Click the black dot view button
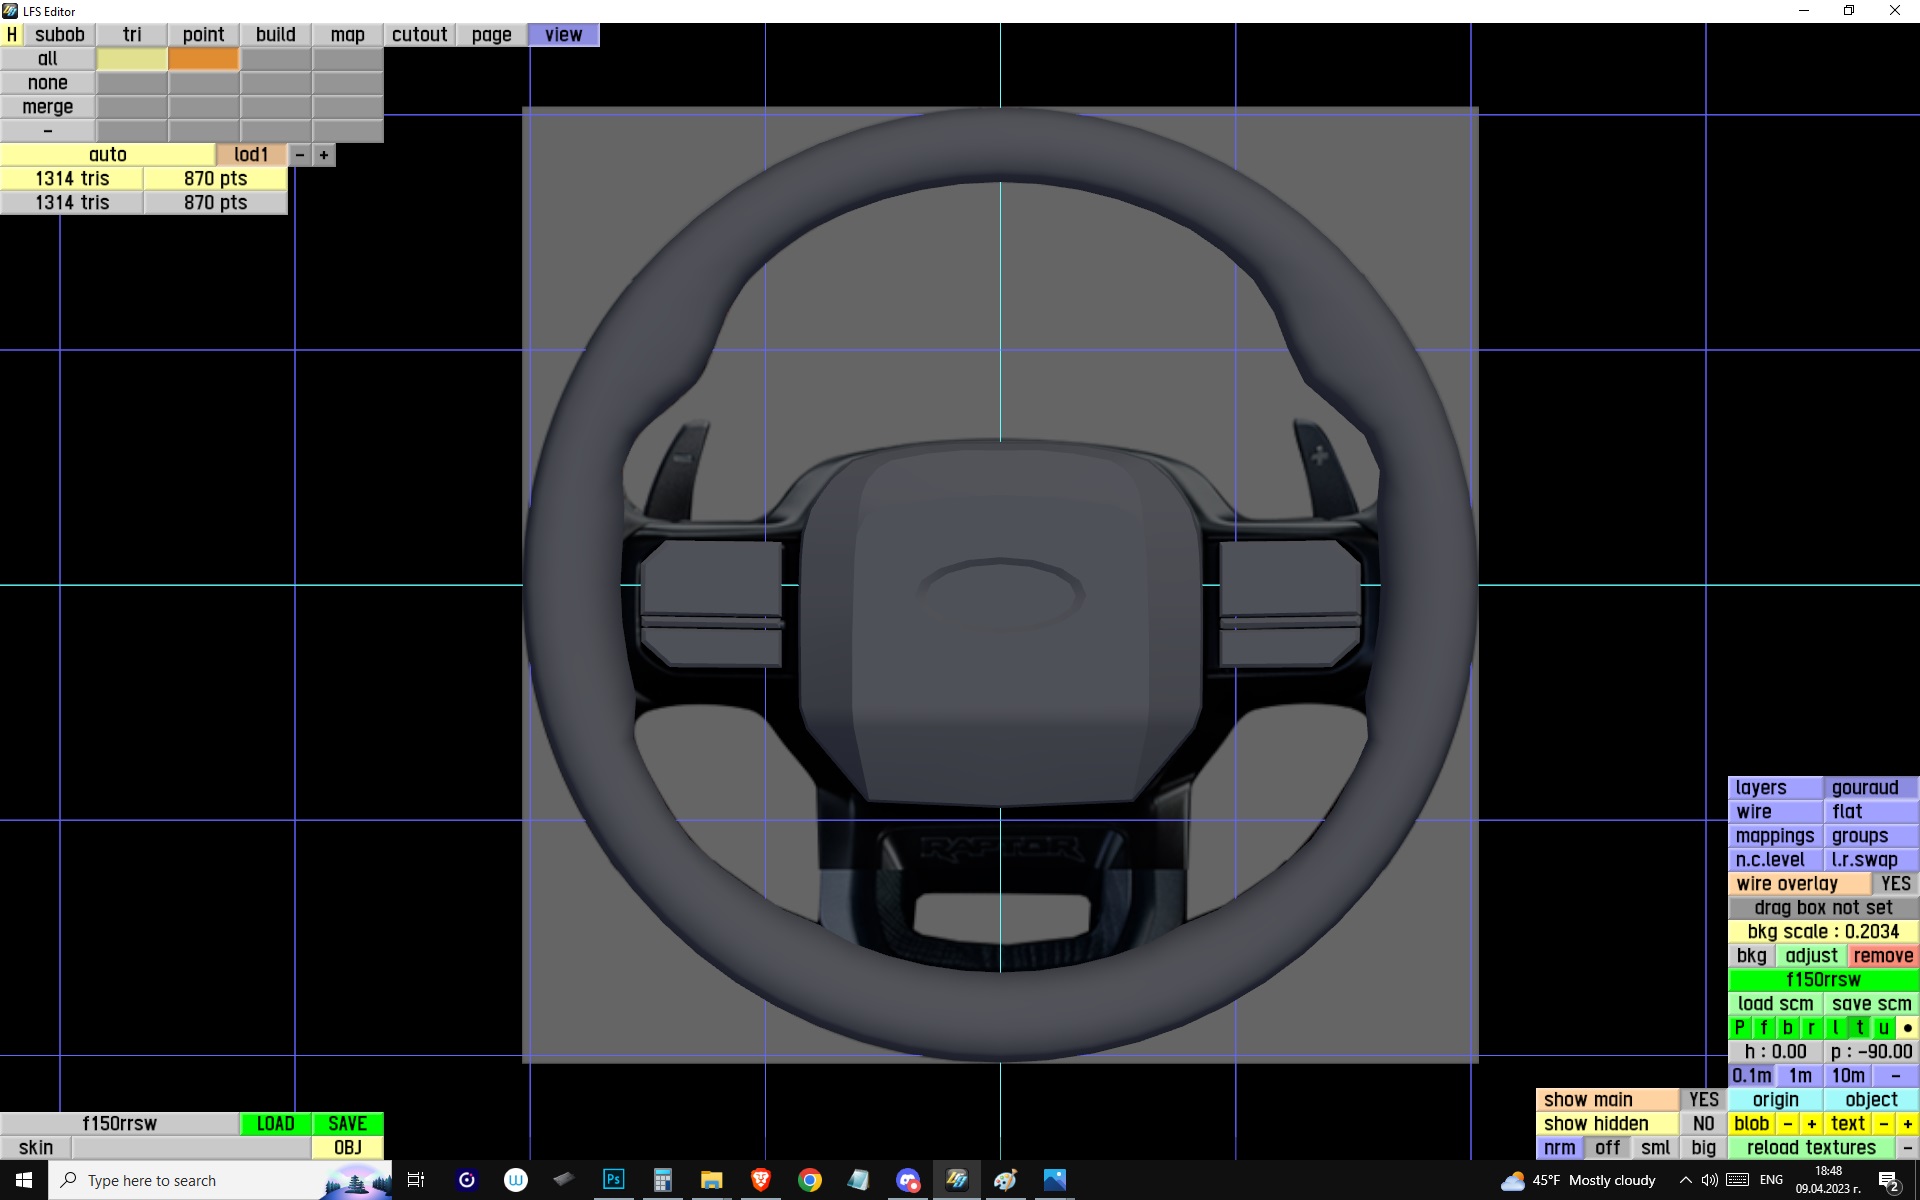1920x1200 pixels. click(1907, 1028)
